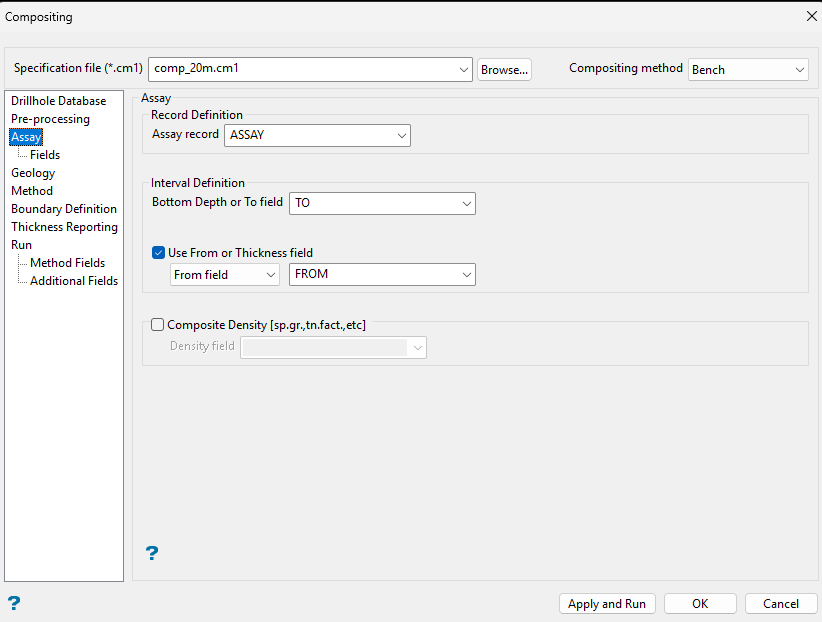
Task: Click Apply and Run
Action: tap(607, 604)
